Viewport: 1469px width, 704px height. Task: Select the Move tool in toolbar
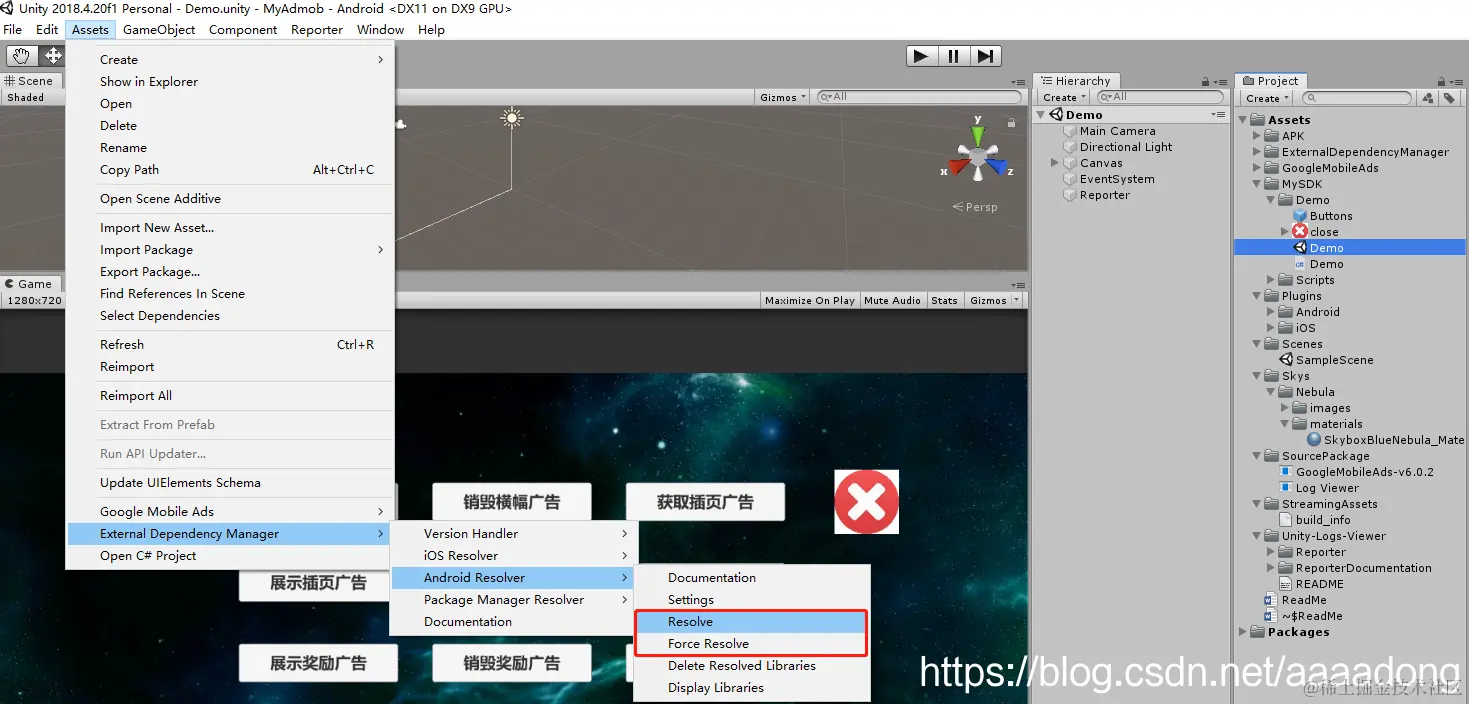52,56
